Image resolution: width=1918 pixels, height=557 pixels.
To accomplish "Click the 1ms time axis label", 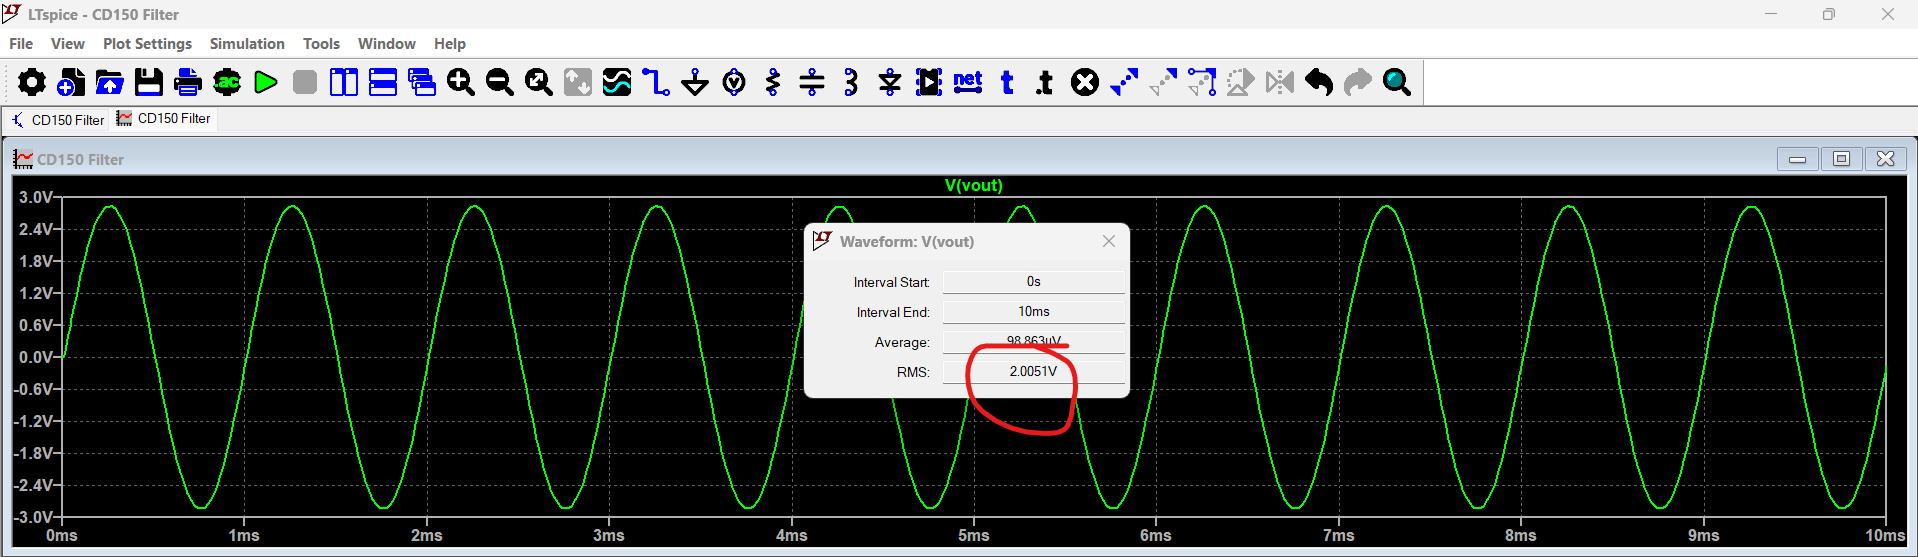I will coord(244,536).
